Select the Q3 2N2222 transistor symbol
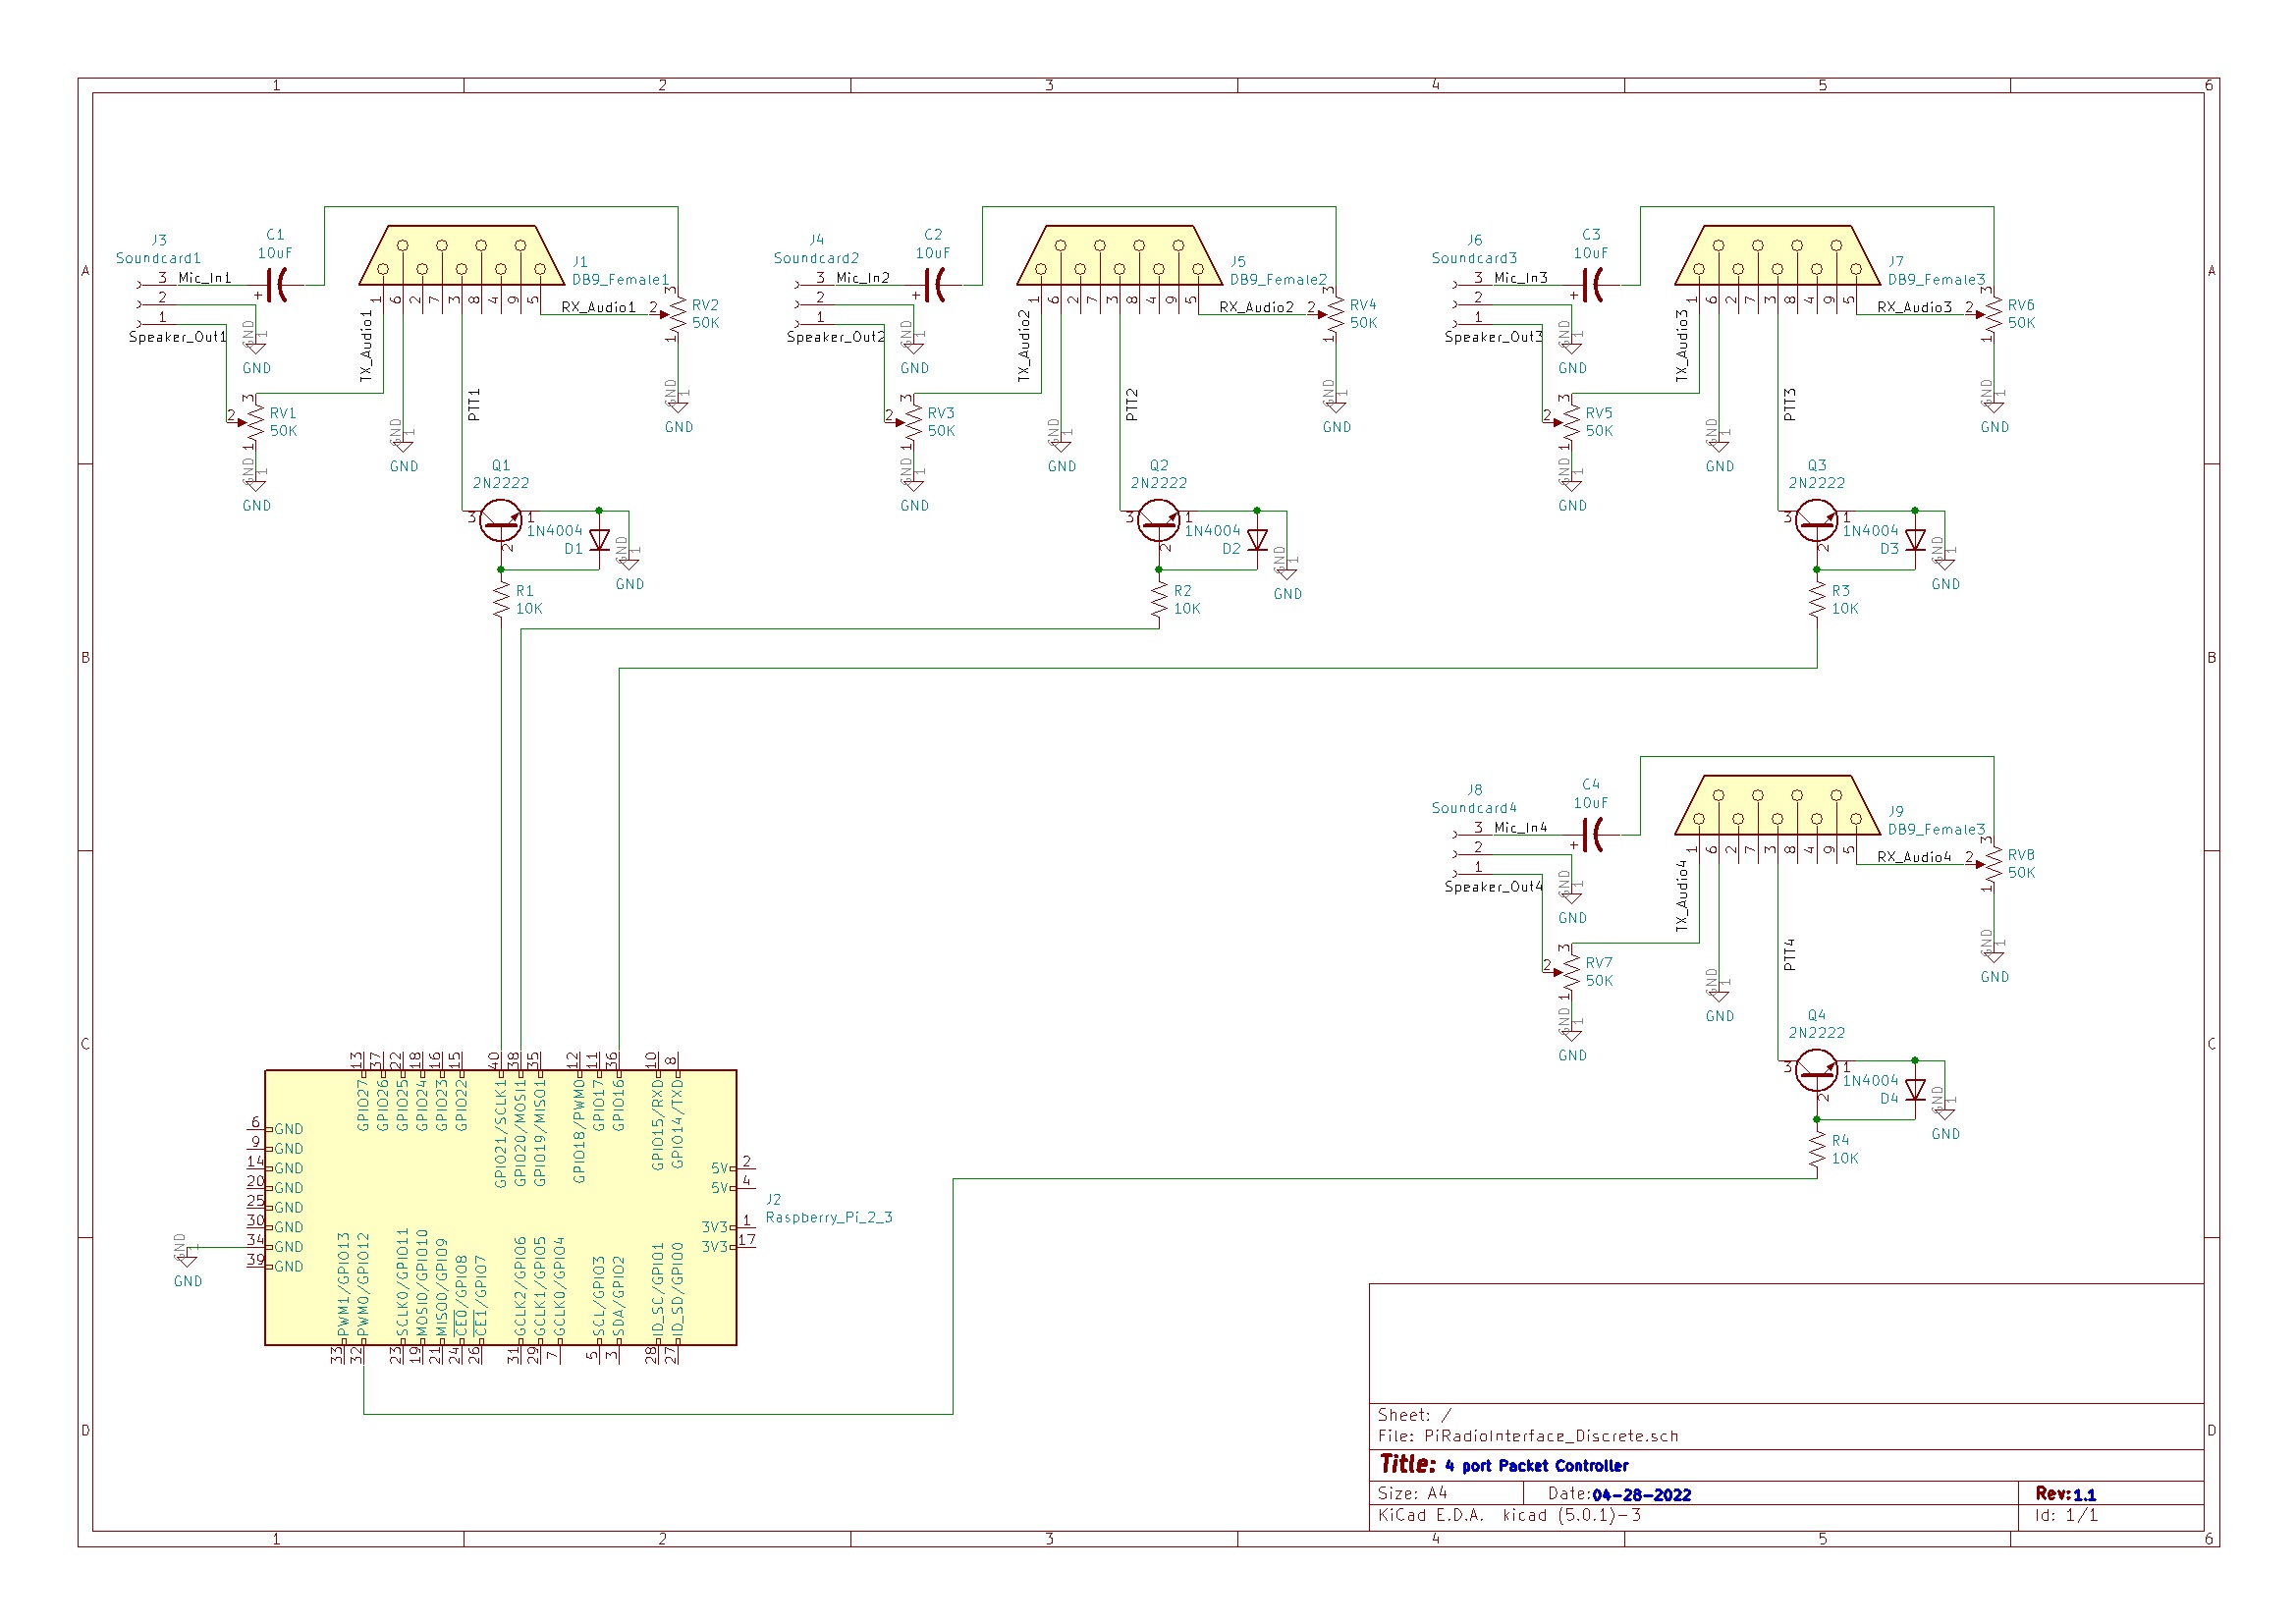Screen dimensions: 2296x1623 point(1817,521)
